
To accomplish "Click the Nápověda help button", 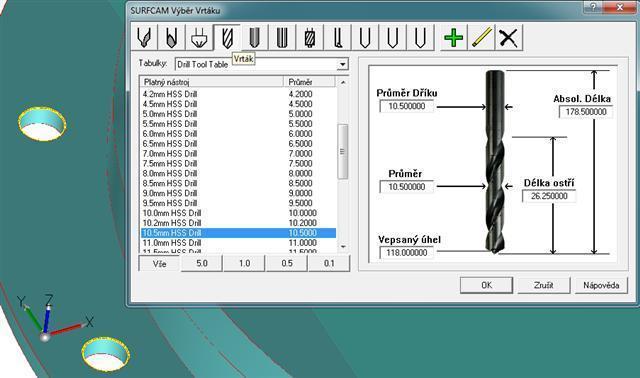I will click(x=601, y=285).
